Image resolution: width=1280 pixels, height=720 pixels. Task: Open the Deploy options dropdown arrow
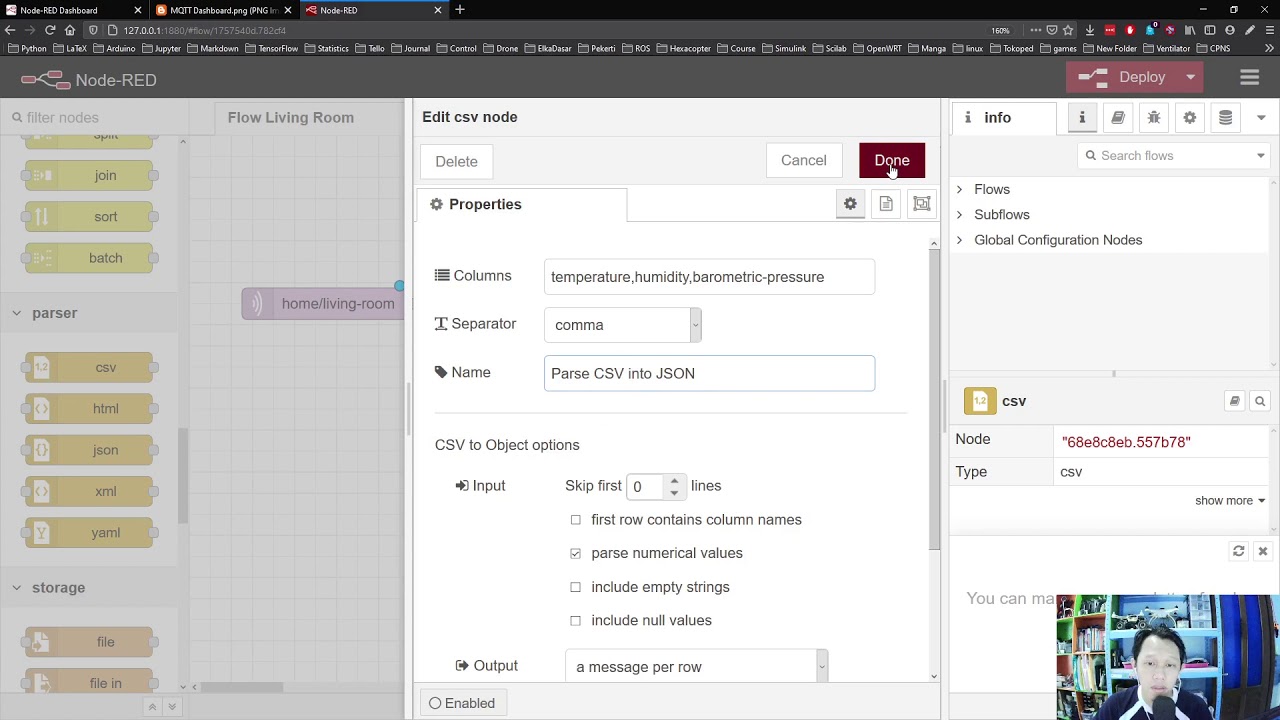(x=1190, y=77)
